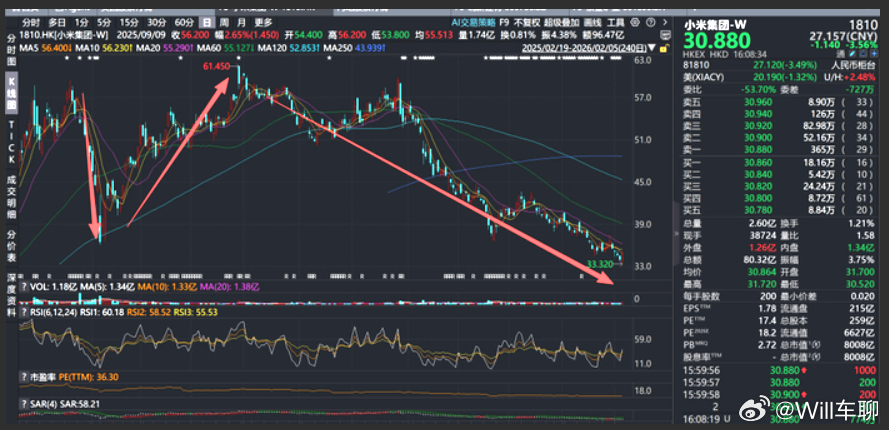The height and width of the screenshot is (430, 889).
Task: Switch to the 分时 intraday tab
Action: click(30, 21)
